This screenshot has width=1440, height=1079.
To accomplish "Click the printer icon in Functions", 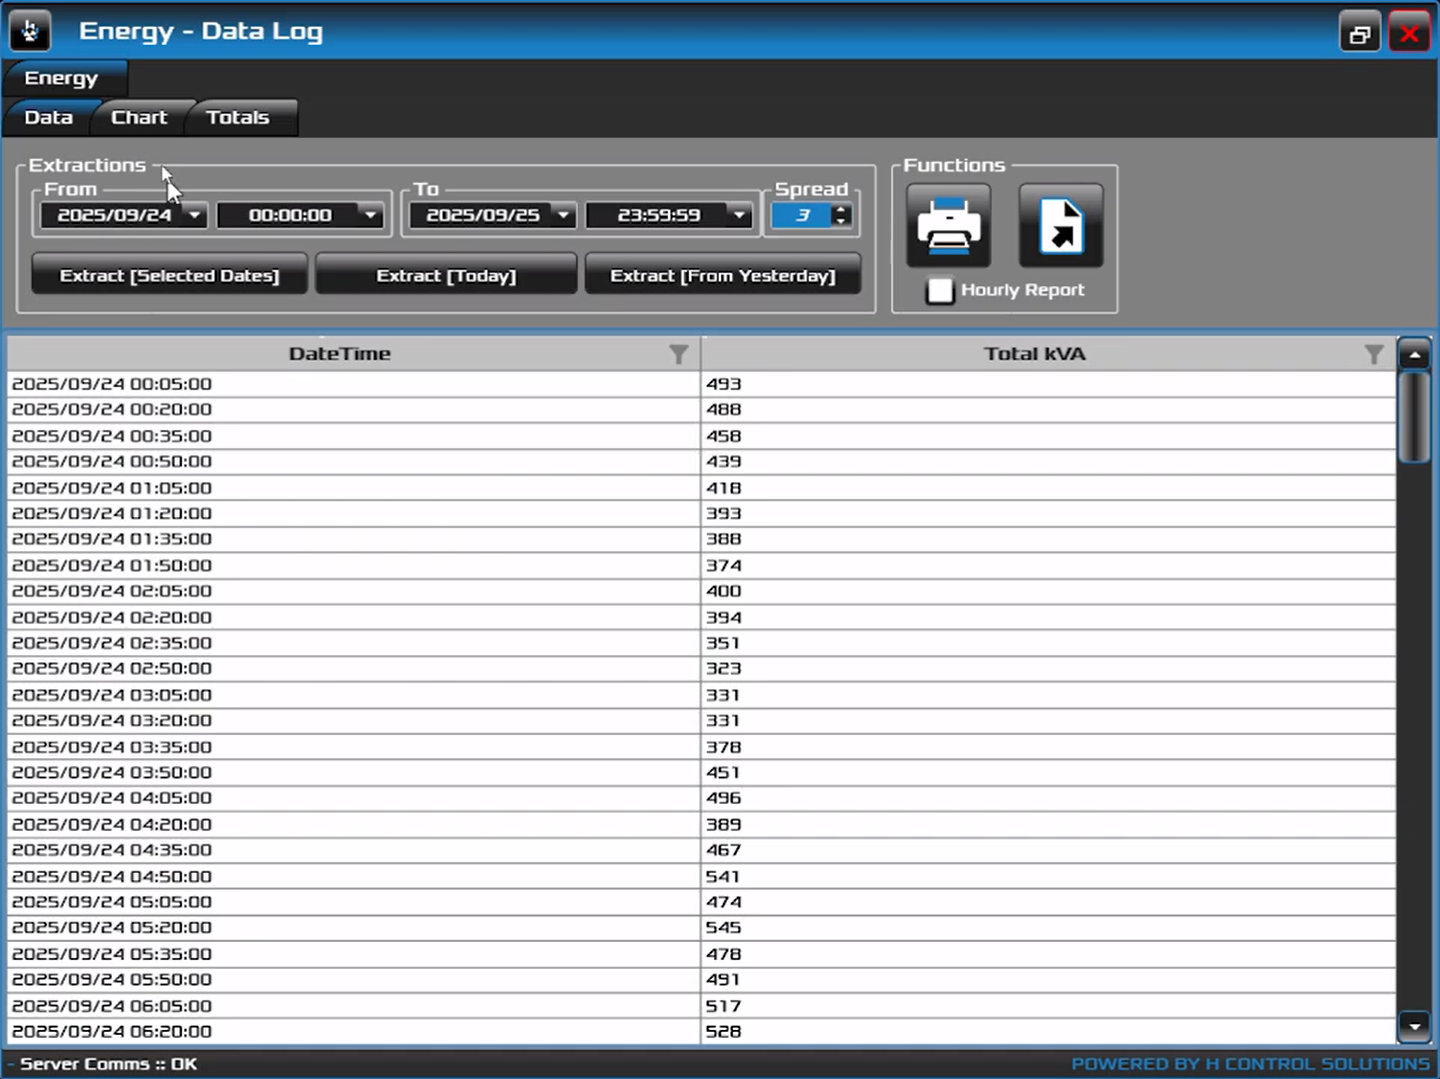I will click(x=948, y=226).
